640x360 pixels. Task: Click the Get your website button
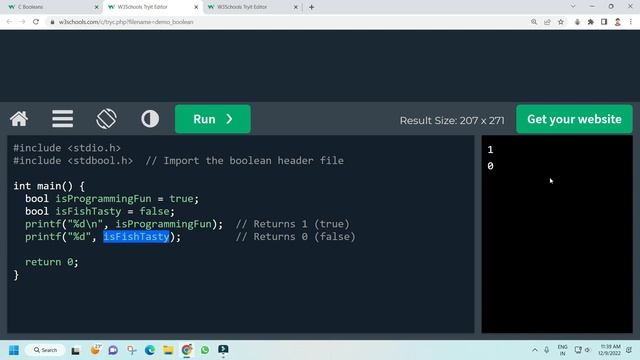coord(574,119)
